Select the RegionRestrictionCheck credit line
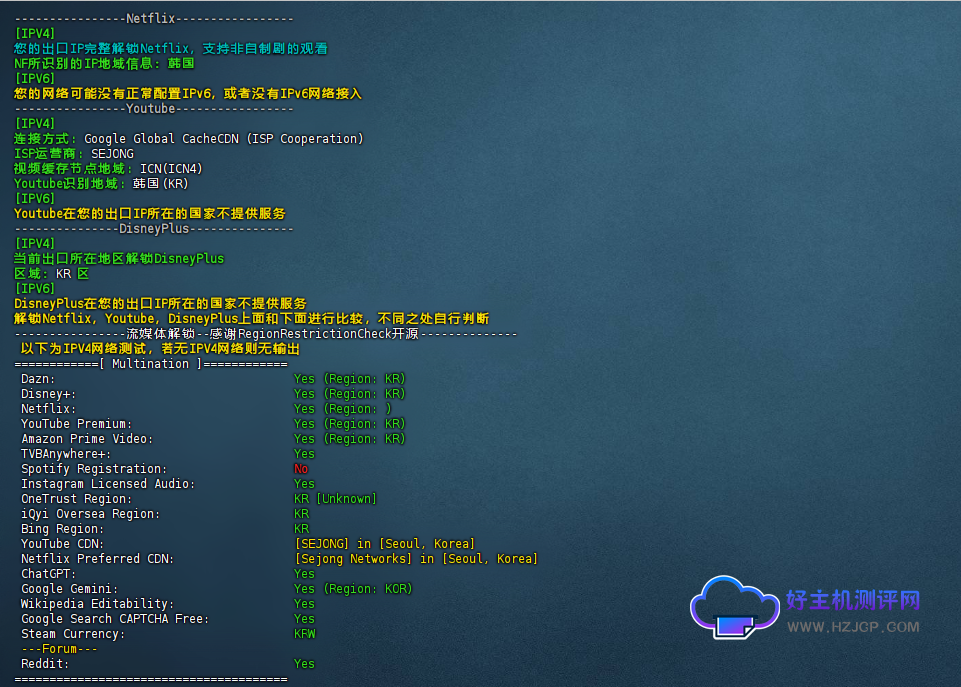 point(266,334)
